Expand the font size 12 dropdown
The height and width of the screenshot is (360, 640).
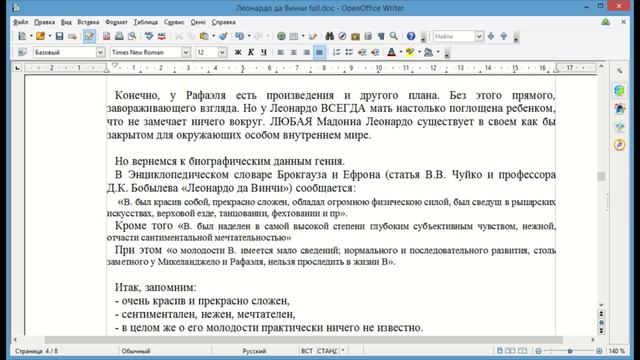(x=222, y=52)
